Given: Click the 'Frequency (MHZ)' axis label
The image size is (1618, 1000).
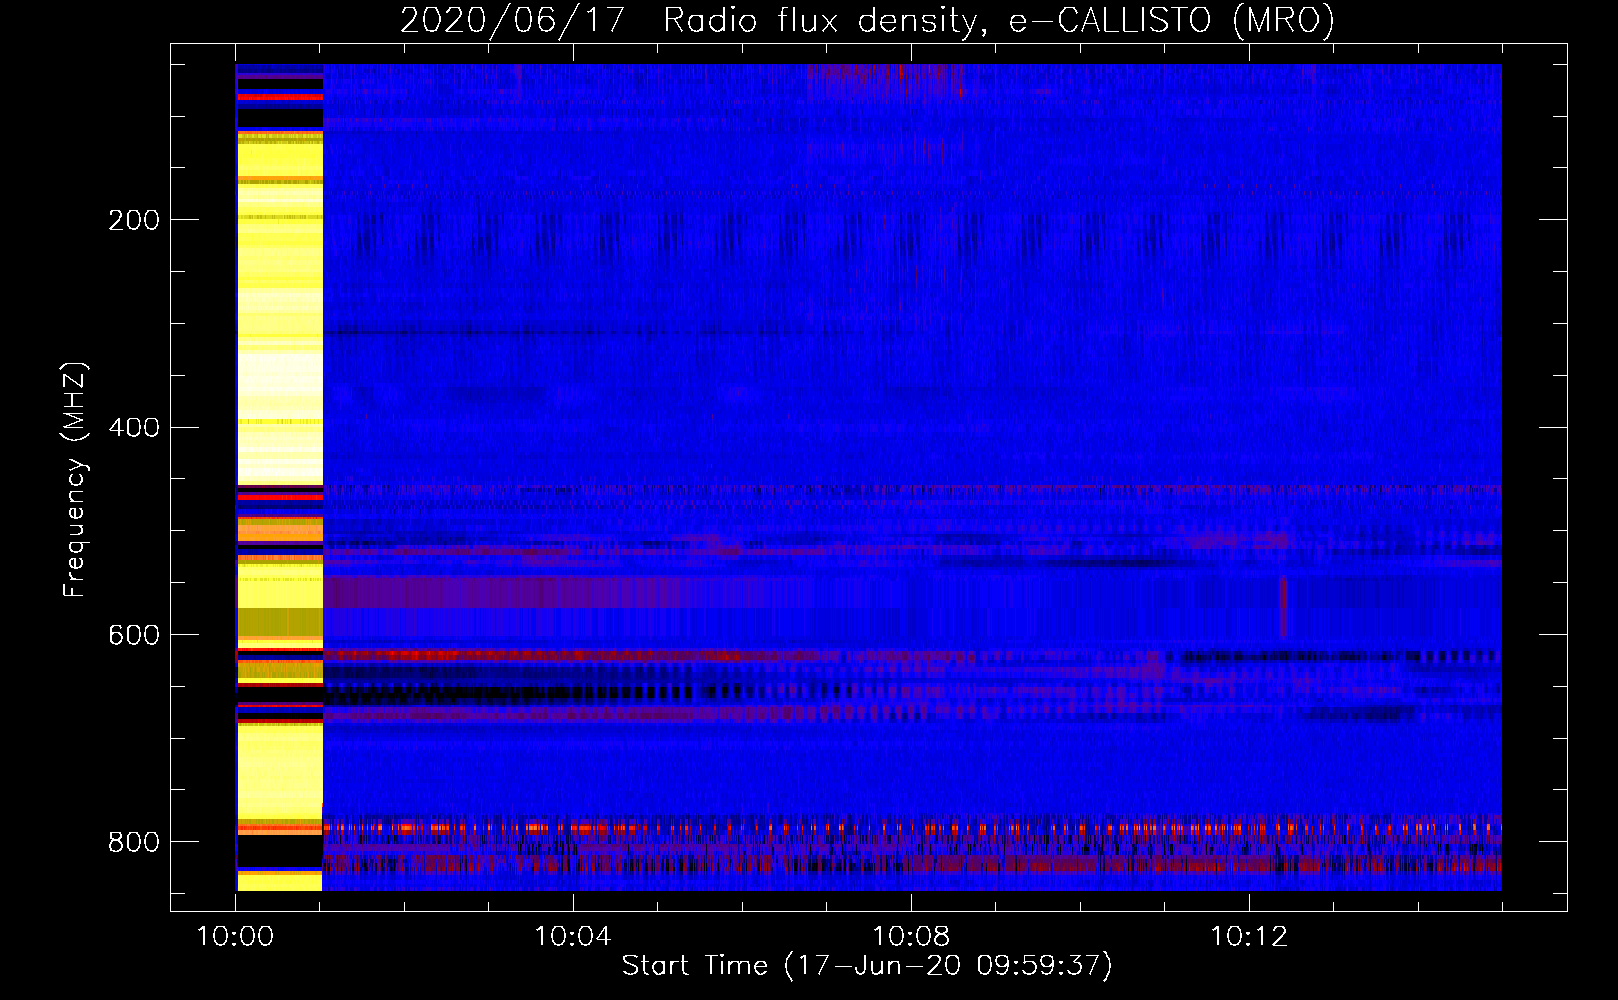Looking at the screenshot, I should click(75, 480).
